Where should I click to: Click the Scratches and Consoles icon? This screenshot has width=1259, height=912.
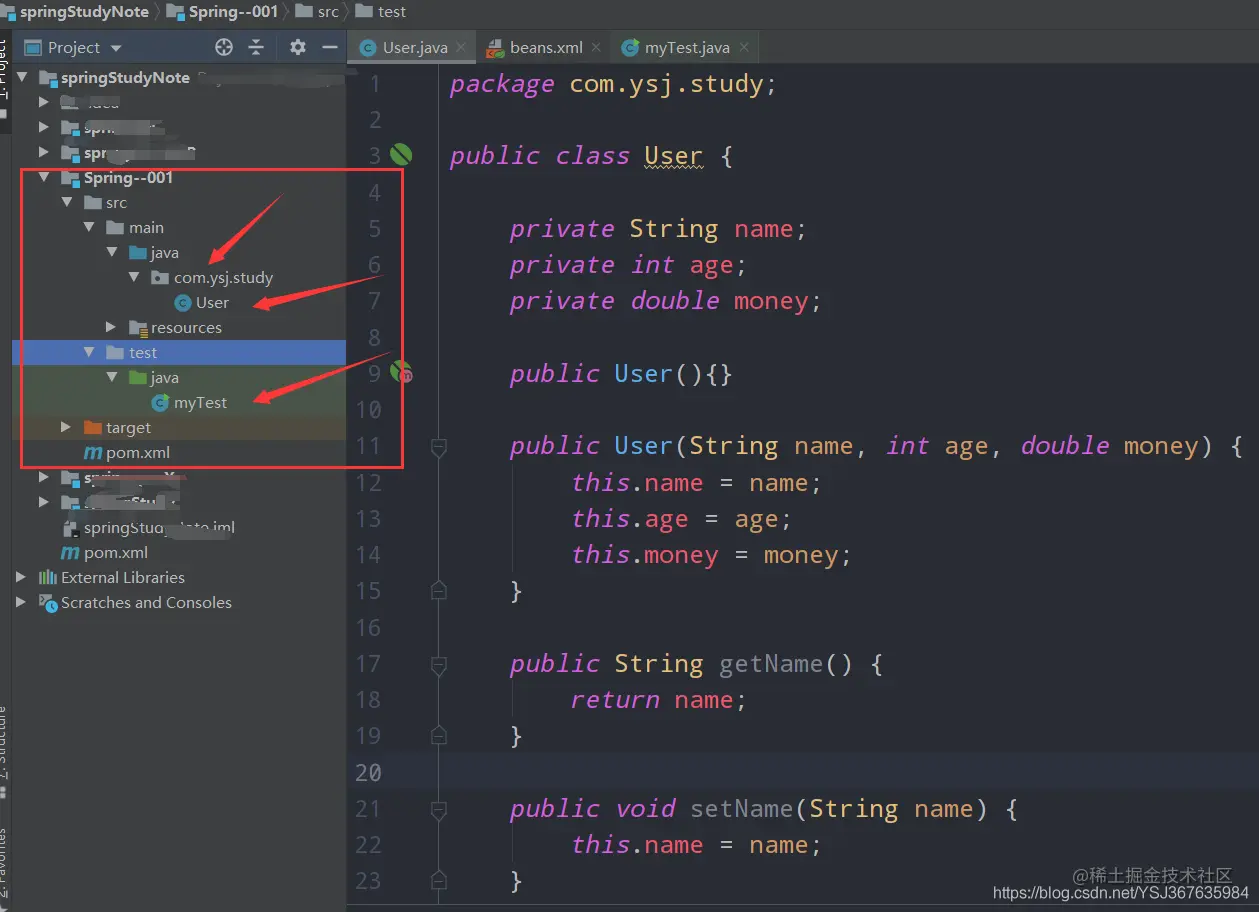tap(48, 602)
